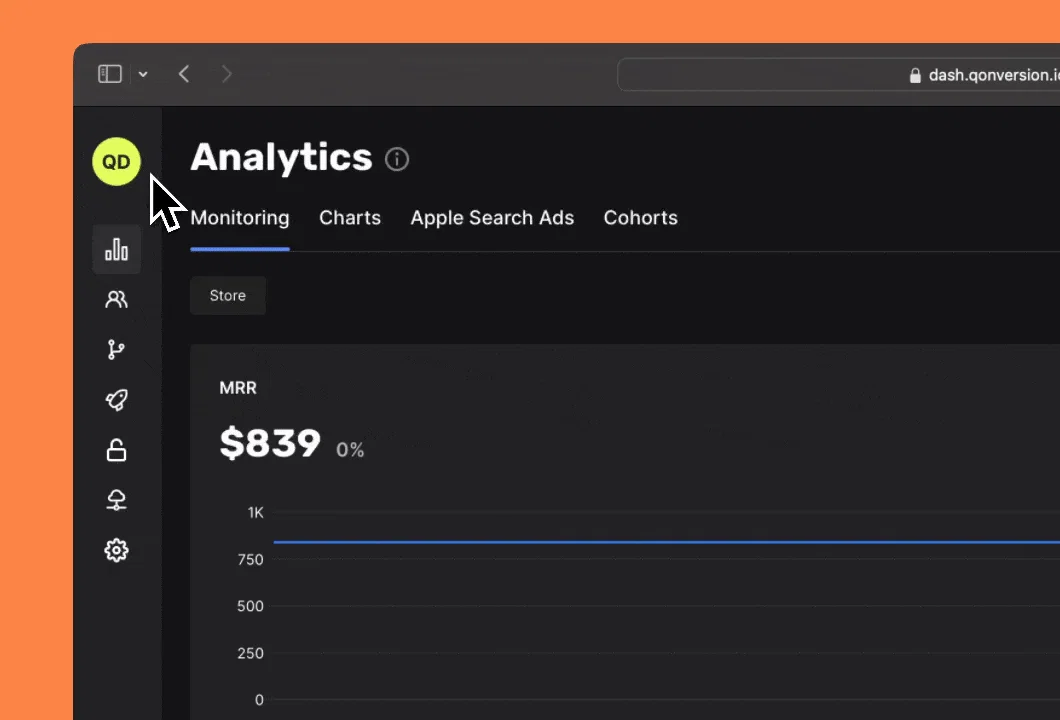Select the Analytics bar chart sidebar icon
The image size is (1060, 720).
click(x=116, y=249)
